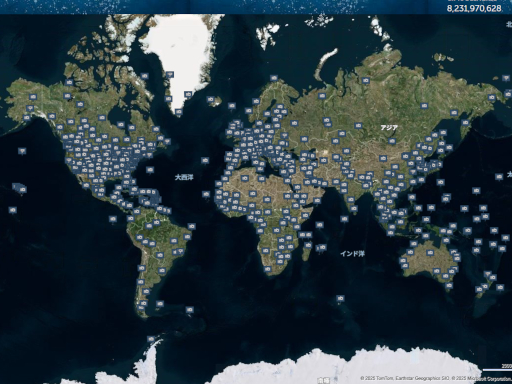Select the Yakutia marker in eastern Siberia
The height and width of the screenshot is (384, 512).
tap(424, 106)
